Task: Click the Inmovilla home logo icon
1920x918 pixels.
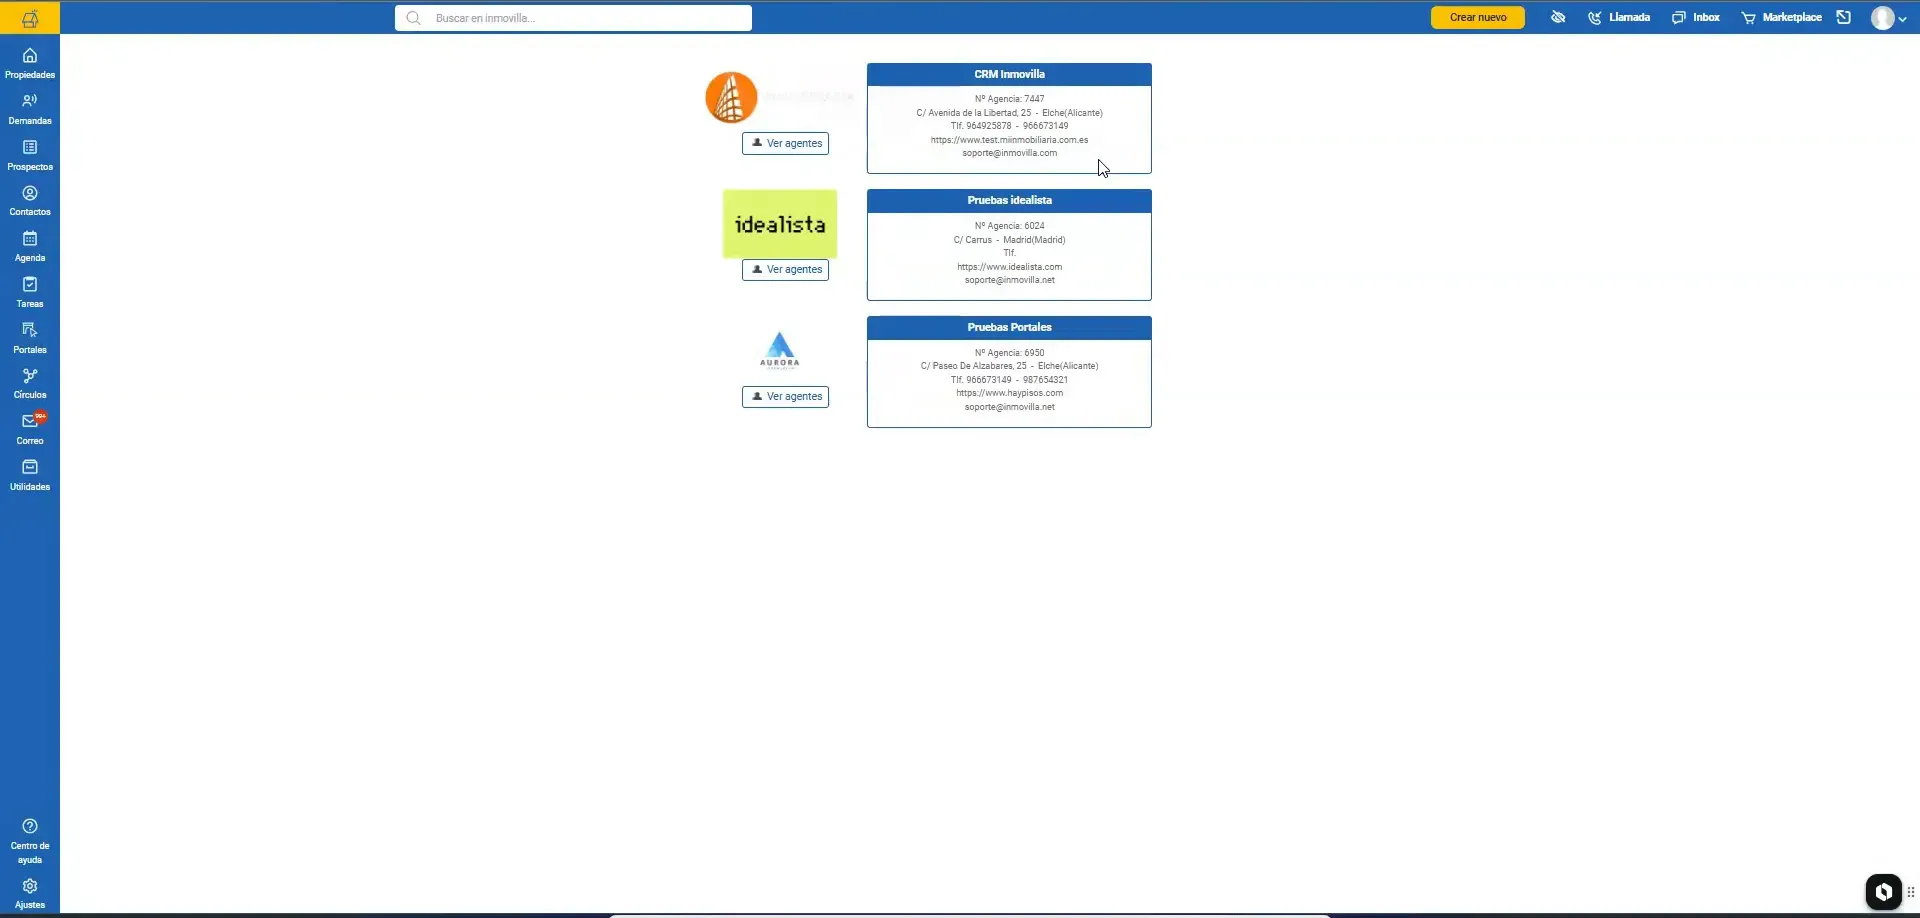Action: click(x=30, y=18)
